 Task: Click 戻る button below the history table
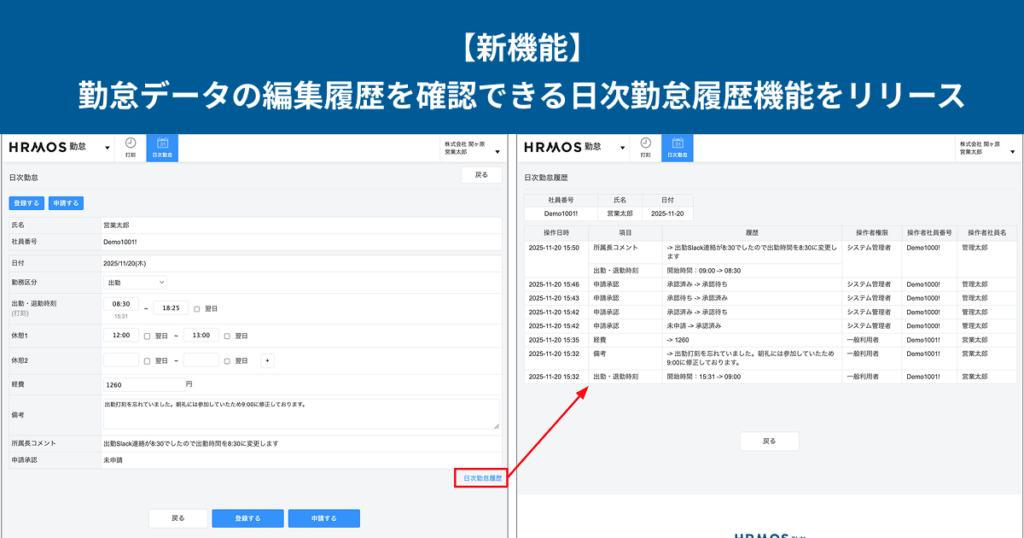tap(768, 441)
